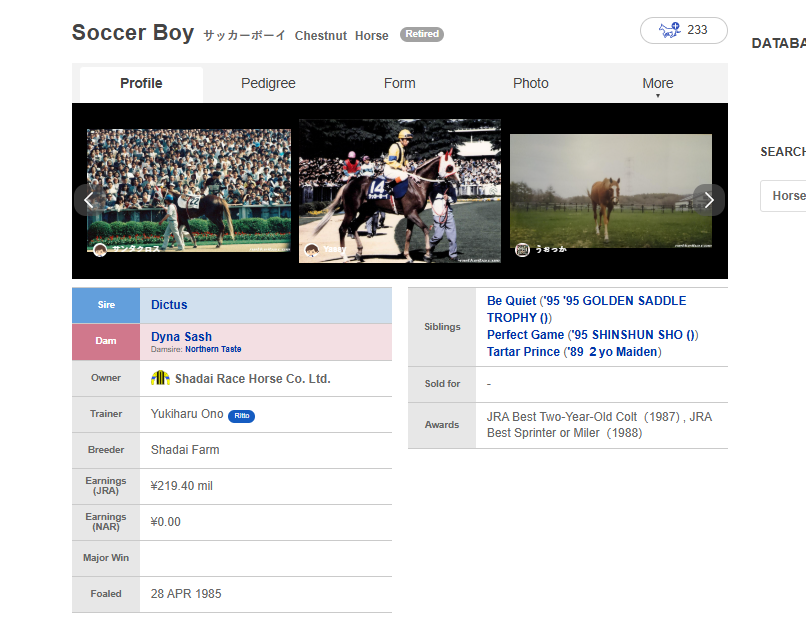Click the Siblings row label
Viewport: 806px width, 631px height.
click(442, 327)
